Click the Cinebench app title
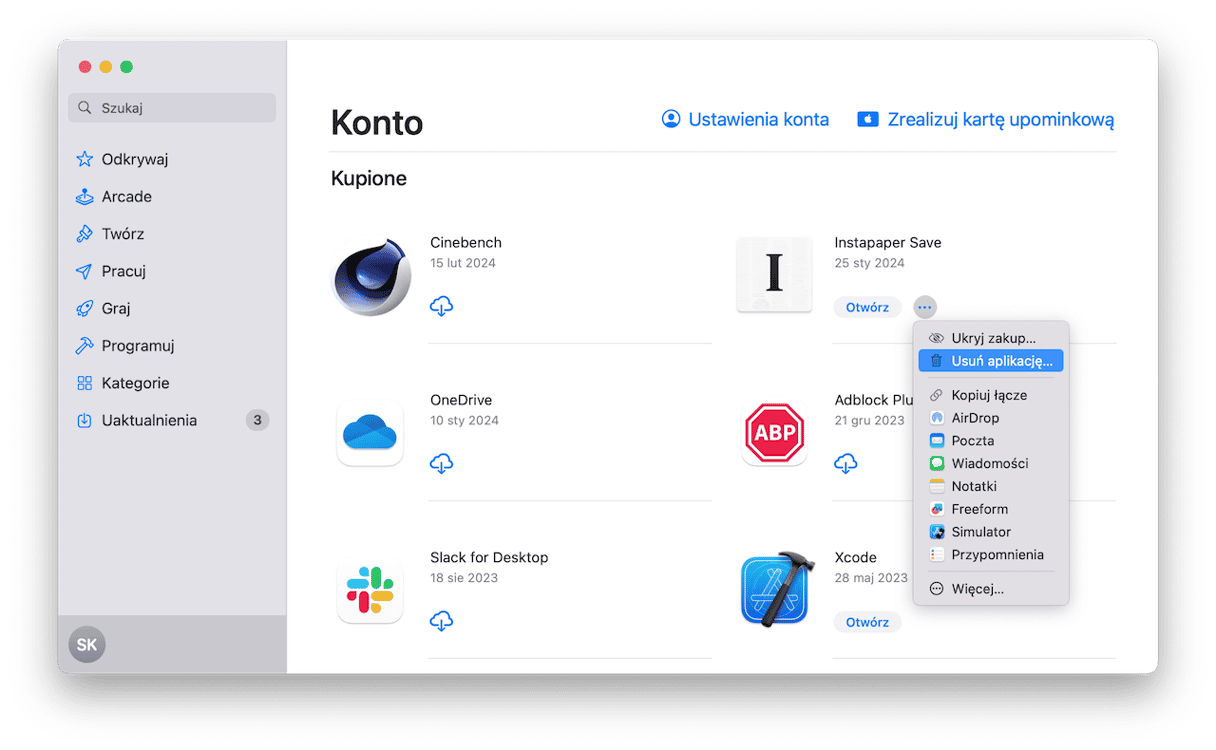1216x750 pixels. tap(466, 242)
